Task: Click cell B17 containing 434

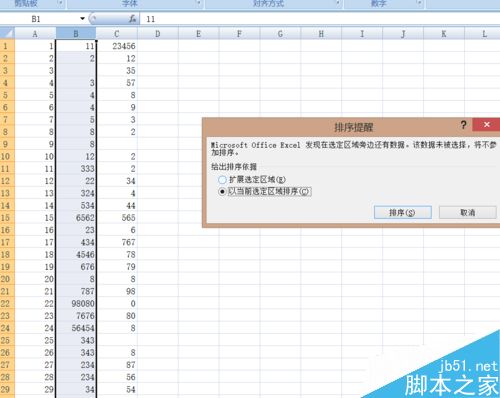Action: point(76,242)
